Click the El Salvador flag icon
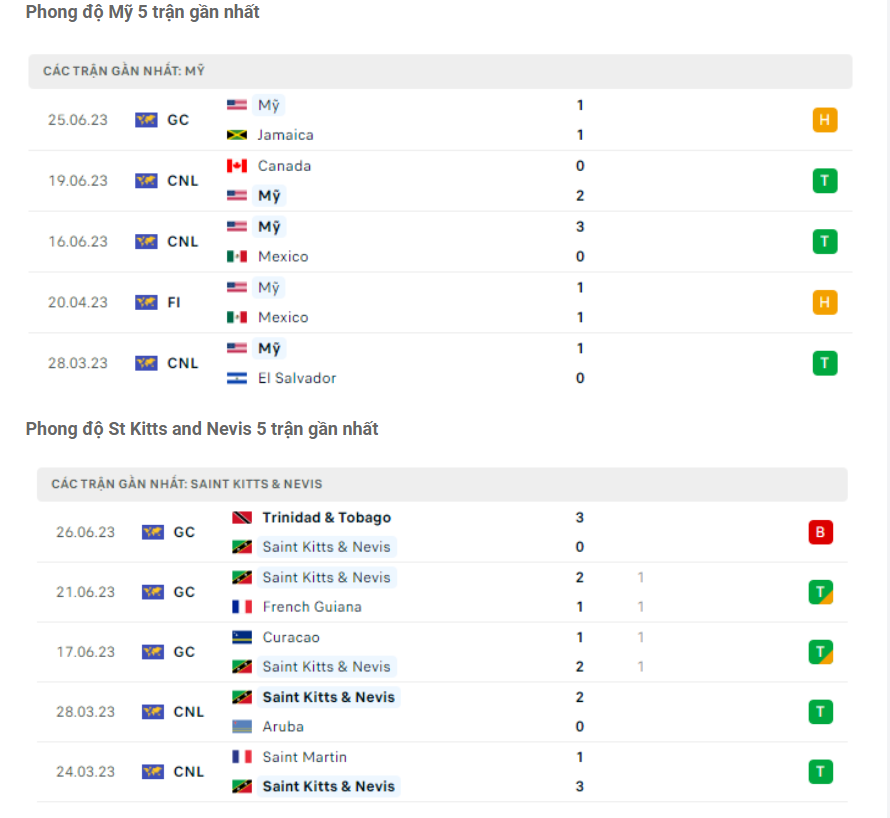Screen dimensions: 890x818 (237, 379)
